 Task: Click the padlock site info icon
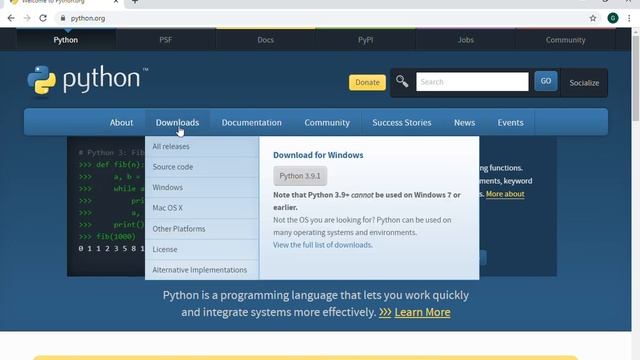point(63,18)
